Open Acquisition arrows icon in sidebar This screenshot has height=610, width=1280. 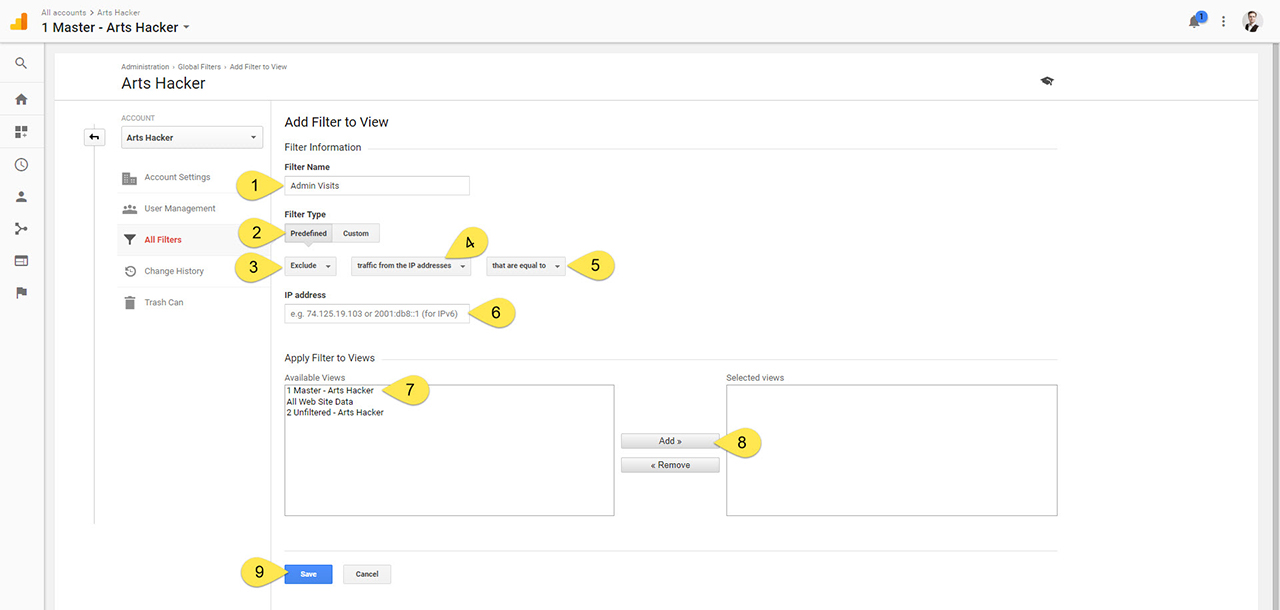pyautogui.click(x=21, y=229)
